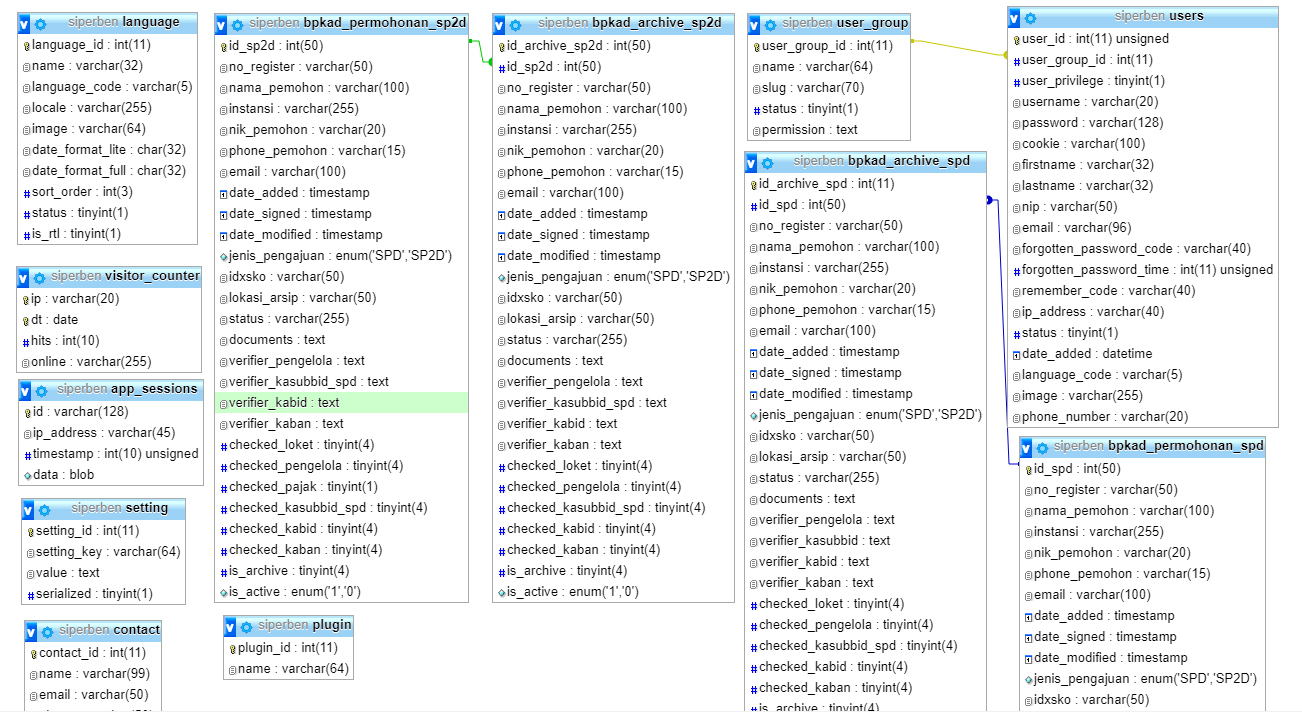
Task: Click gear icon on bpkad_archive_sp2d table
Action: (x=516, y=24)
